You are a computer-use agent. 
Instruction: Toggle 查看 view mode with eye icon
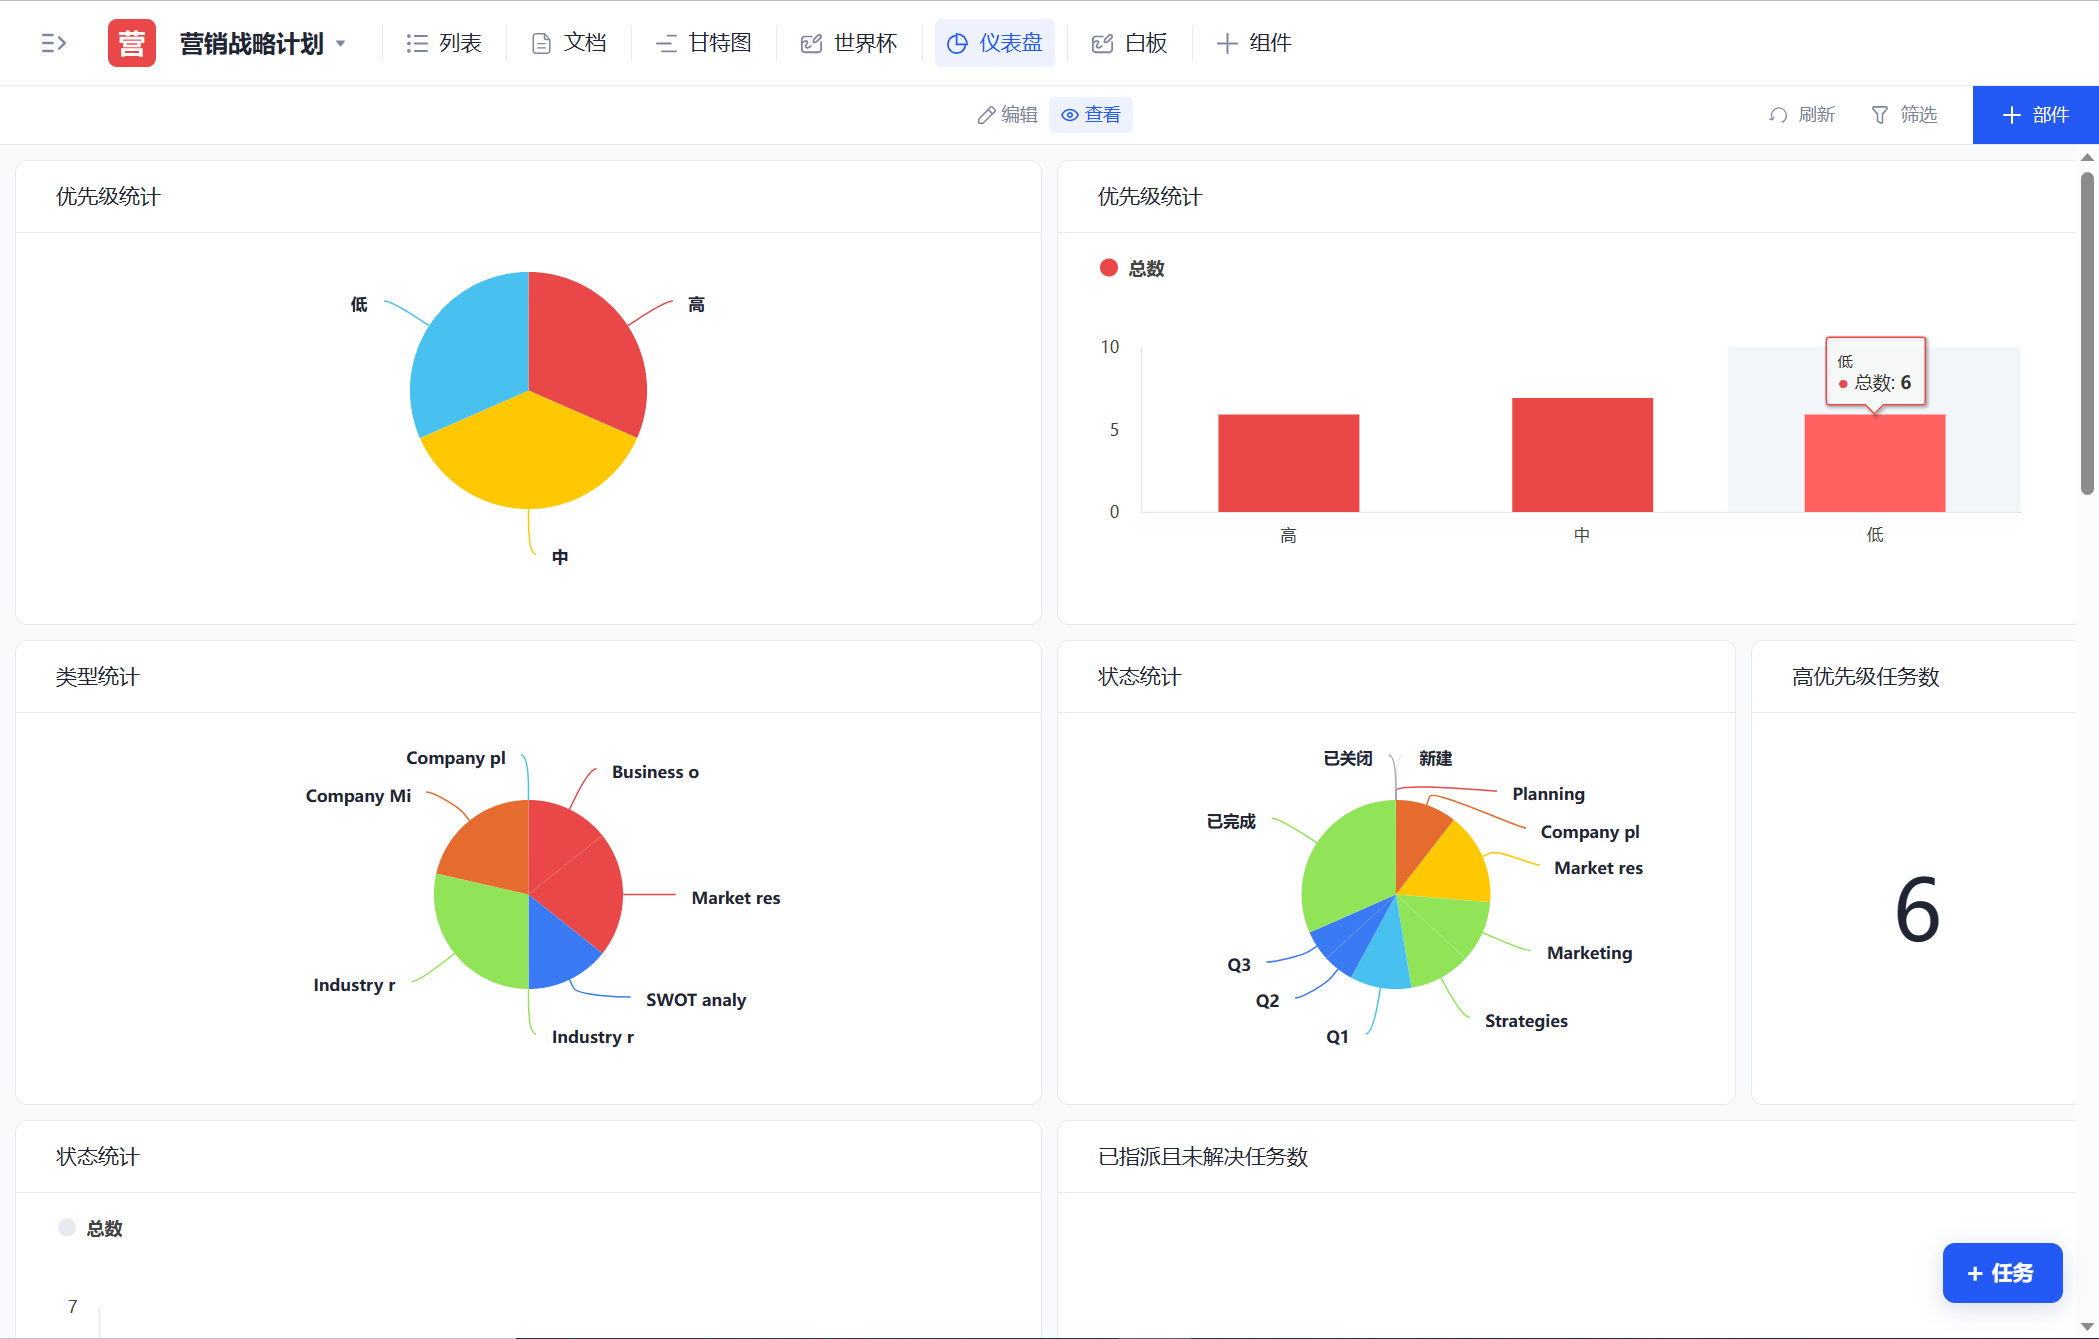(x=1070, y=115)
